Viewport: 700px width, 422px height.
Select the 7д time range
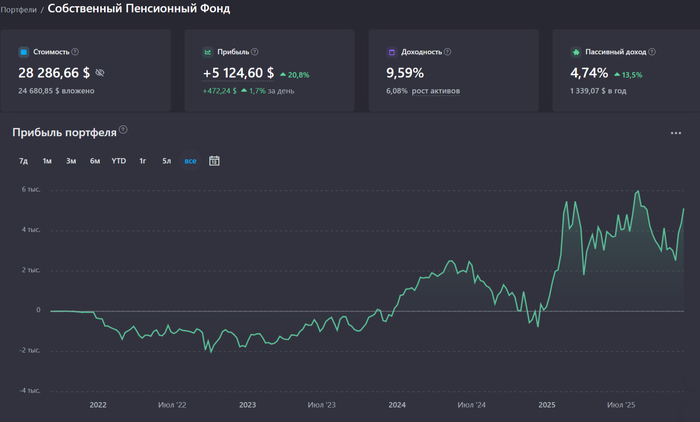tap(23, 161)
